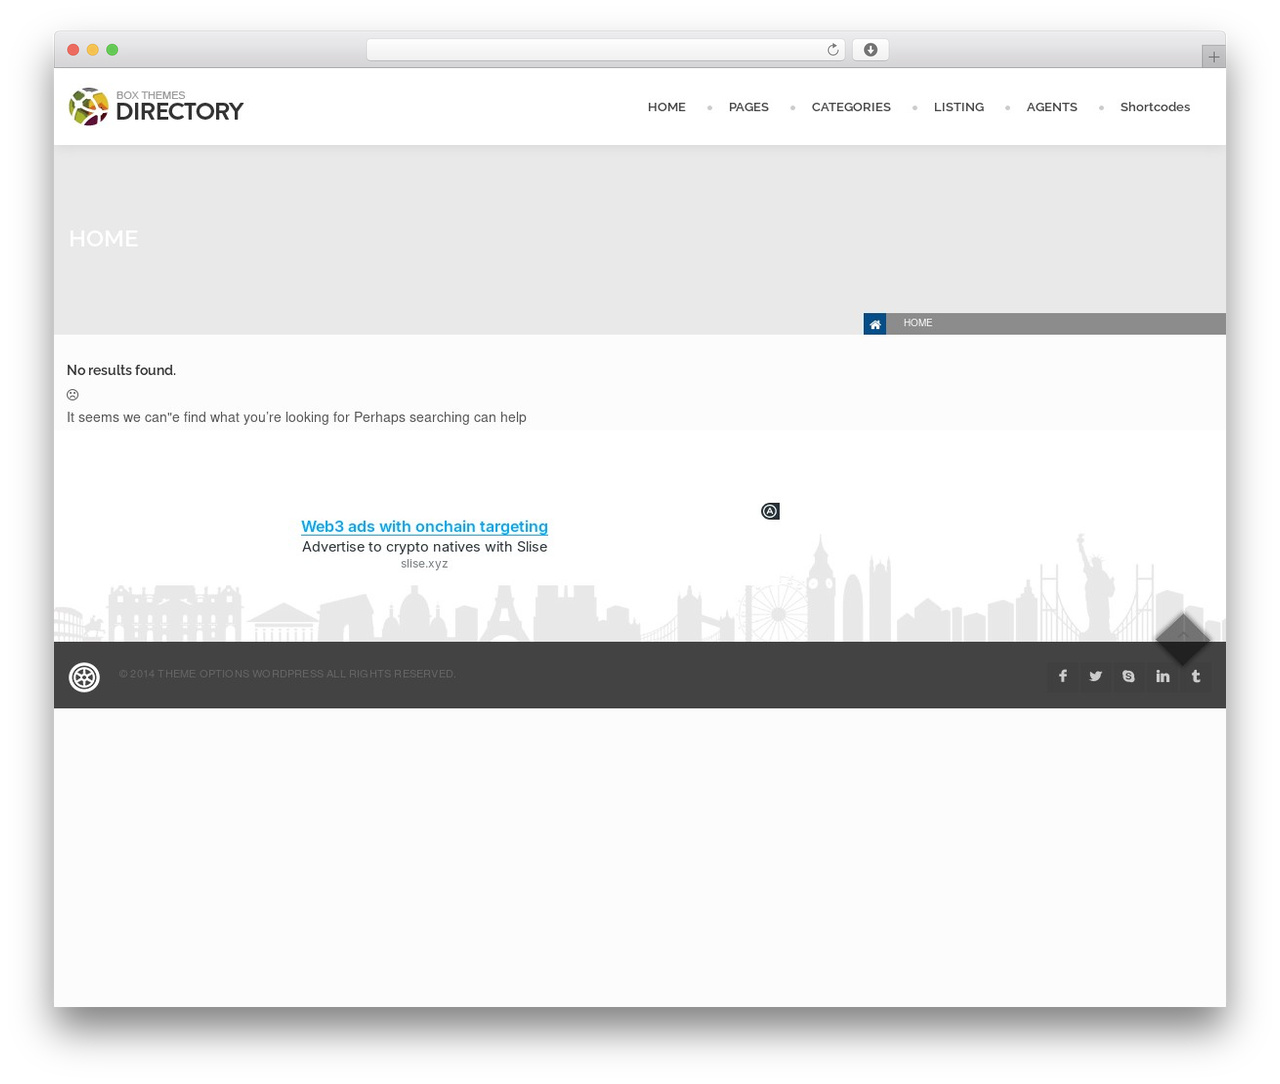
Task: Reload the page with the refresh icon
Action: (832, 50)
